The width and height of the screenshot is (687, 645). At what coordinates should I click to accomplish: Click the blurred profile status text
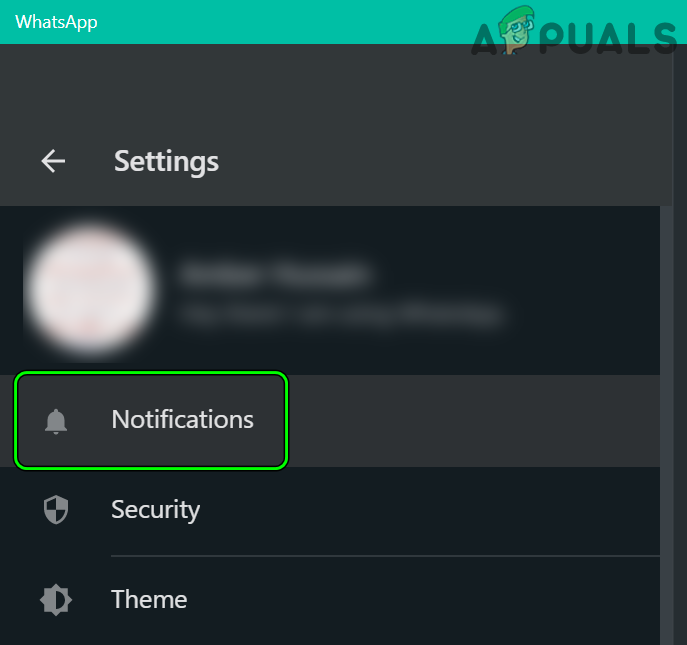(340, 315)
